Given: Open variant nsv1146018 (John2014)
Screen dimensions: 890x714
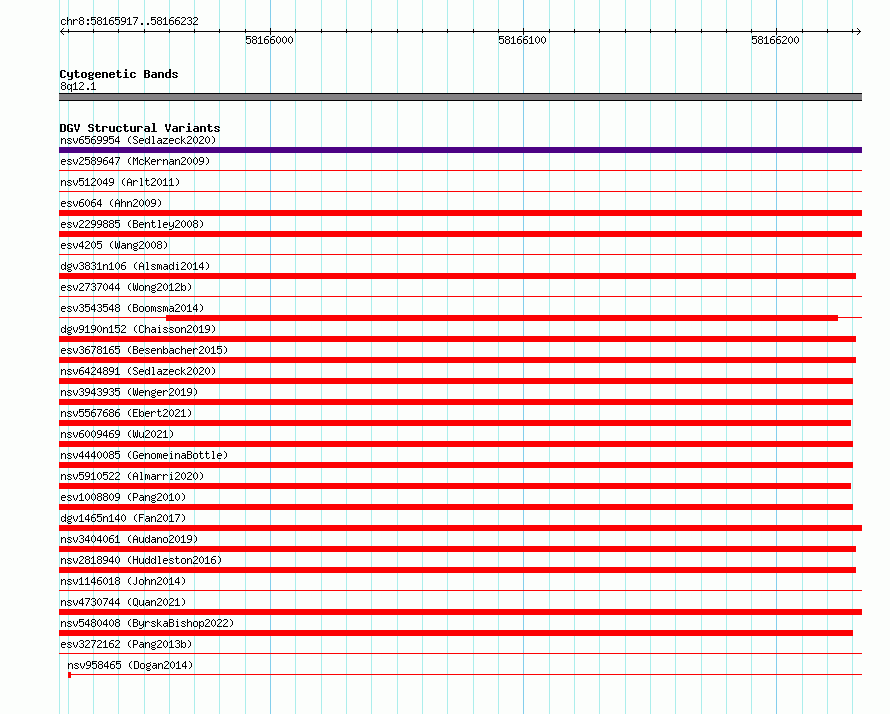Looking at the screenshot, I should point(123,581).
